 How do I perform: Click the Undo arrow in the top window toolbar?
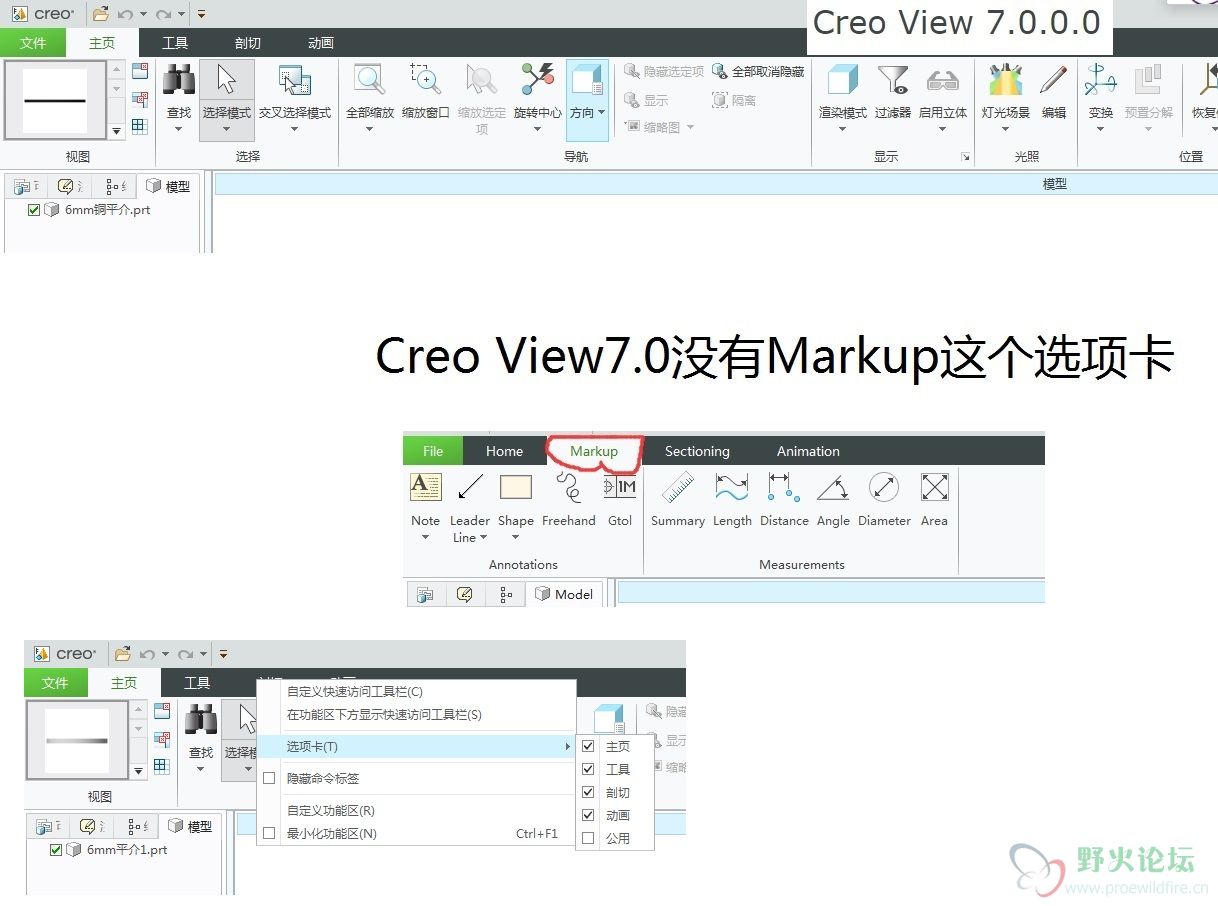pyautogui.click(x=125, y=14)
